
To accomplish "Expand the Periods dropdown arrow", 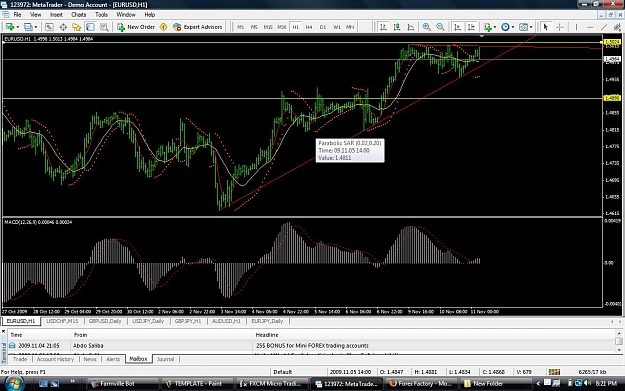I will [513, 27].
